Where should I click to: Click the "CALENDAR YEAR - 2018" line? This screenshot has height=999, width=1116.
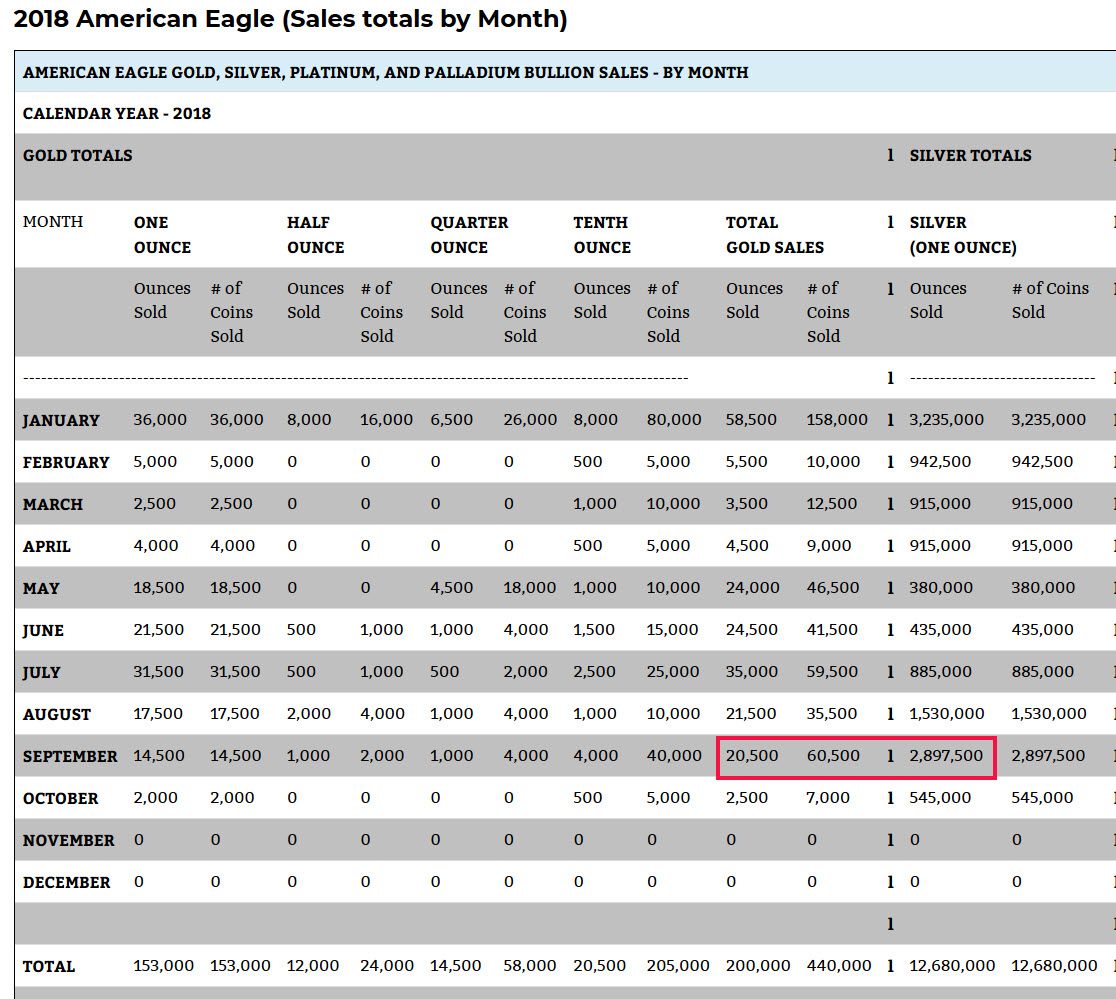point(117,114)
